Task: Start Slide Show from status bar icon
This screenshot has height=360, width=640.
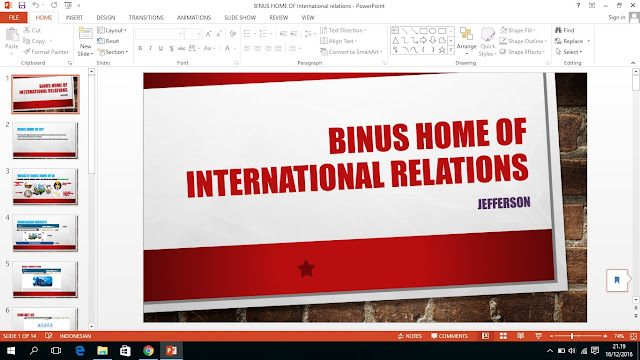Action: tap(538, 336)
